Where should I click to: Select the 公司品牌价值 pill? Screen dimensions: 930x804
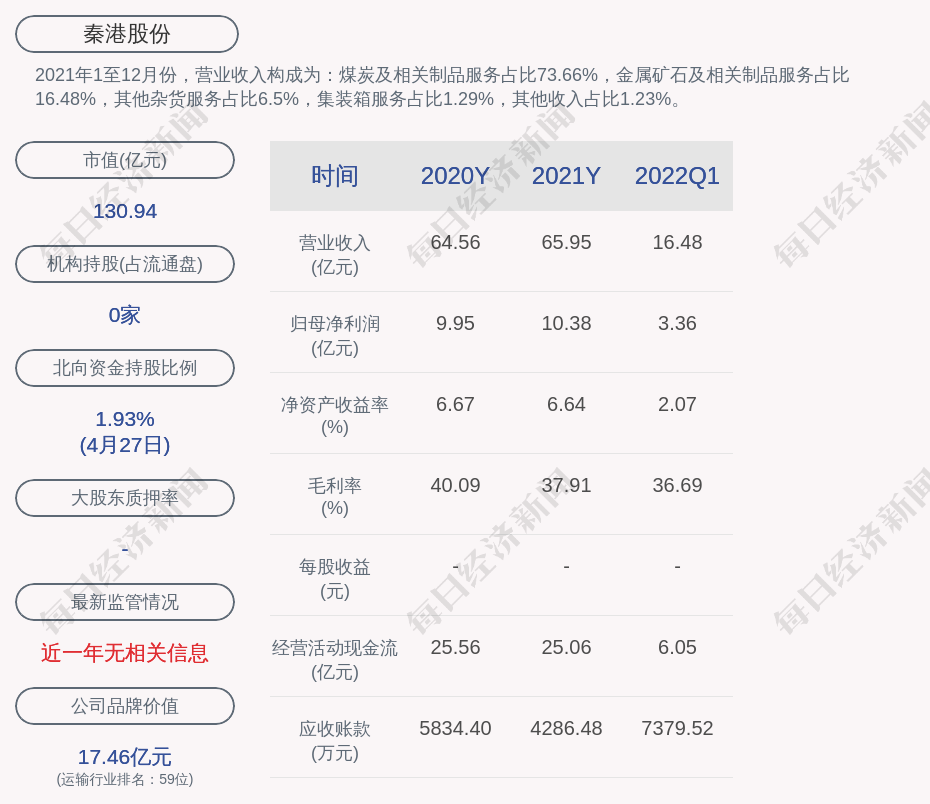pos(125,706)
